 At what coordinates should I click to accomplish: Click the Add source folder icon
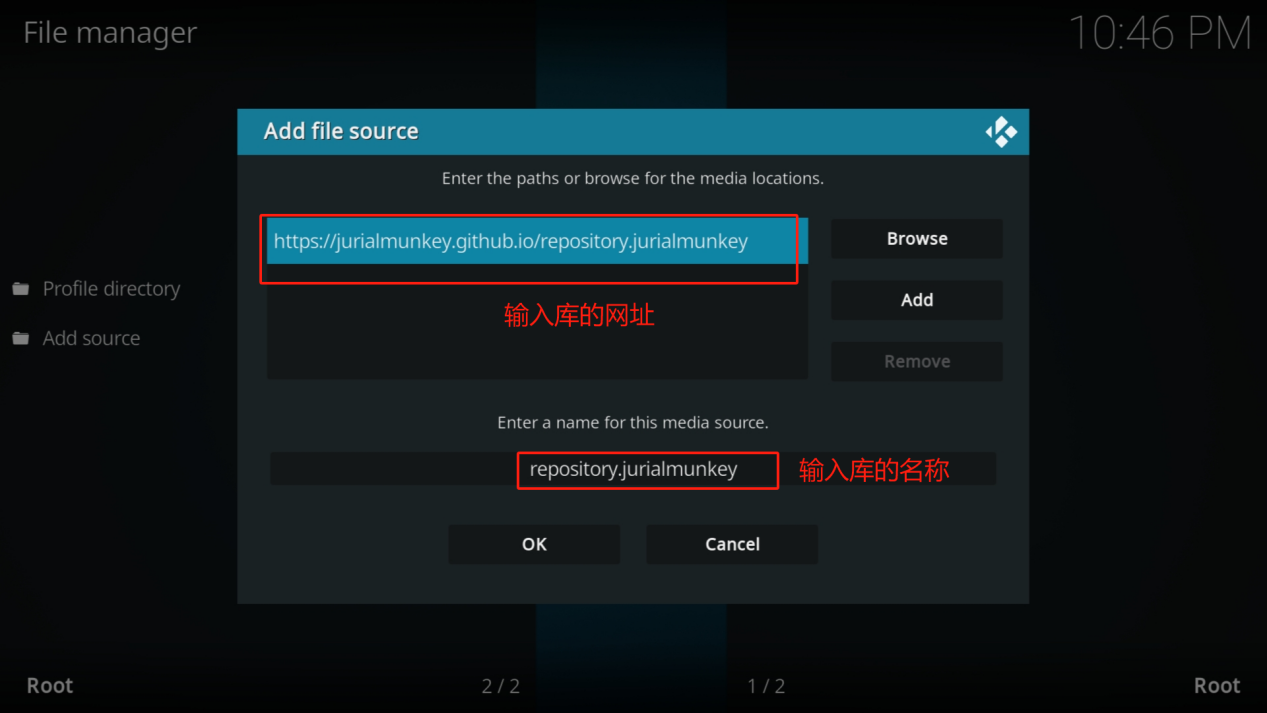point(21,339)
